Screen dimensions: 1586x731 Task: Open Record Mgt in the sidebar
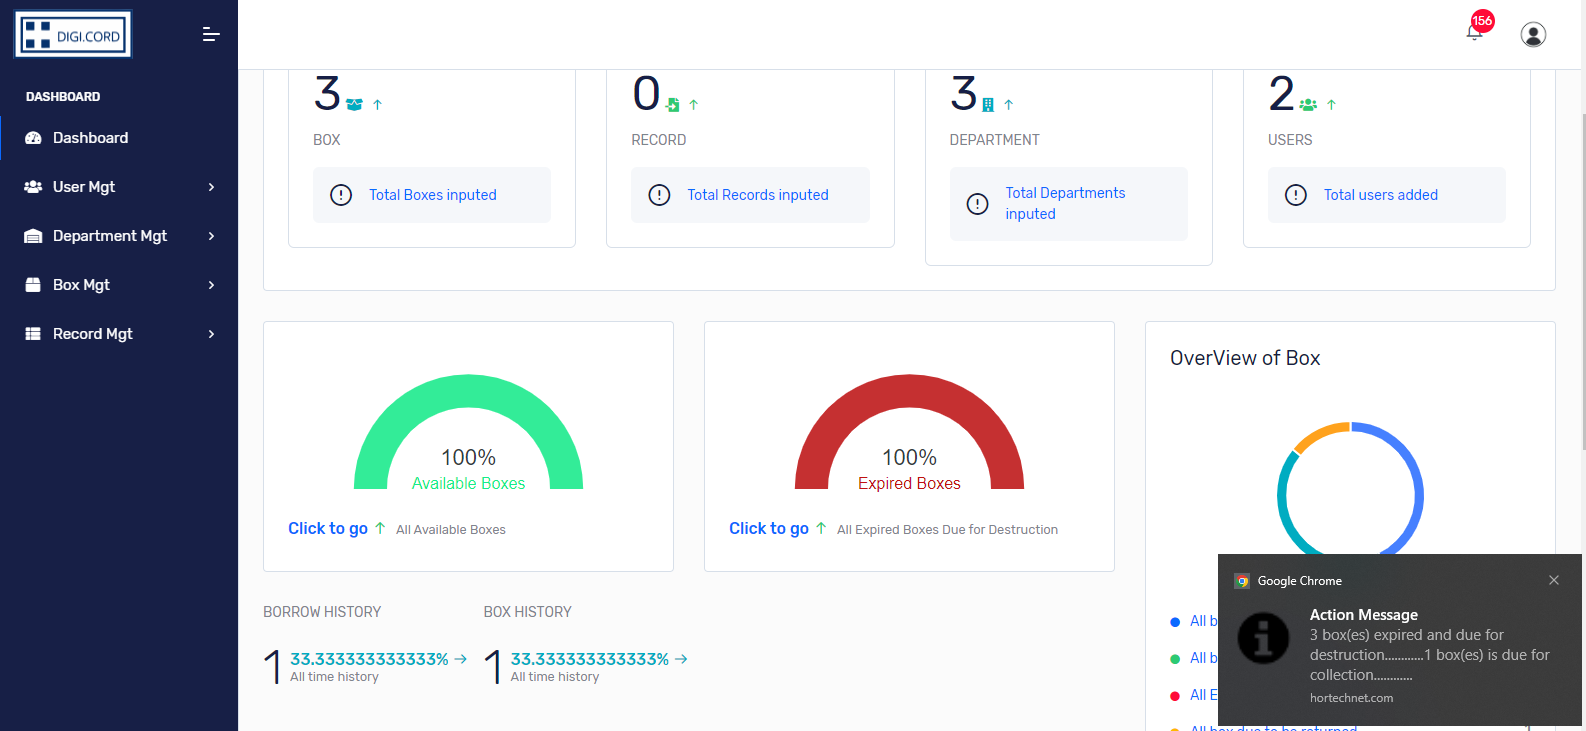coord(92,334)
